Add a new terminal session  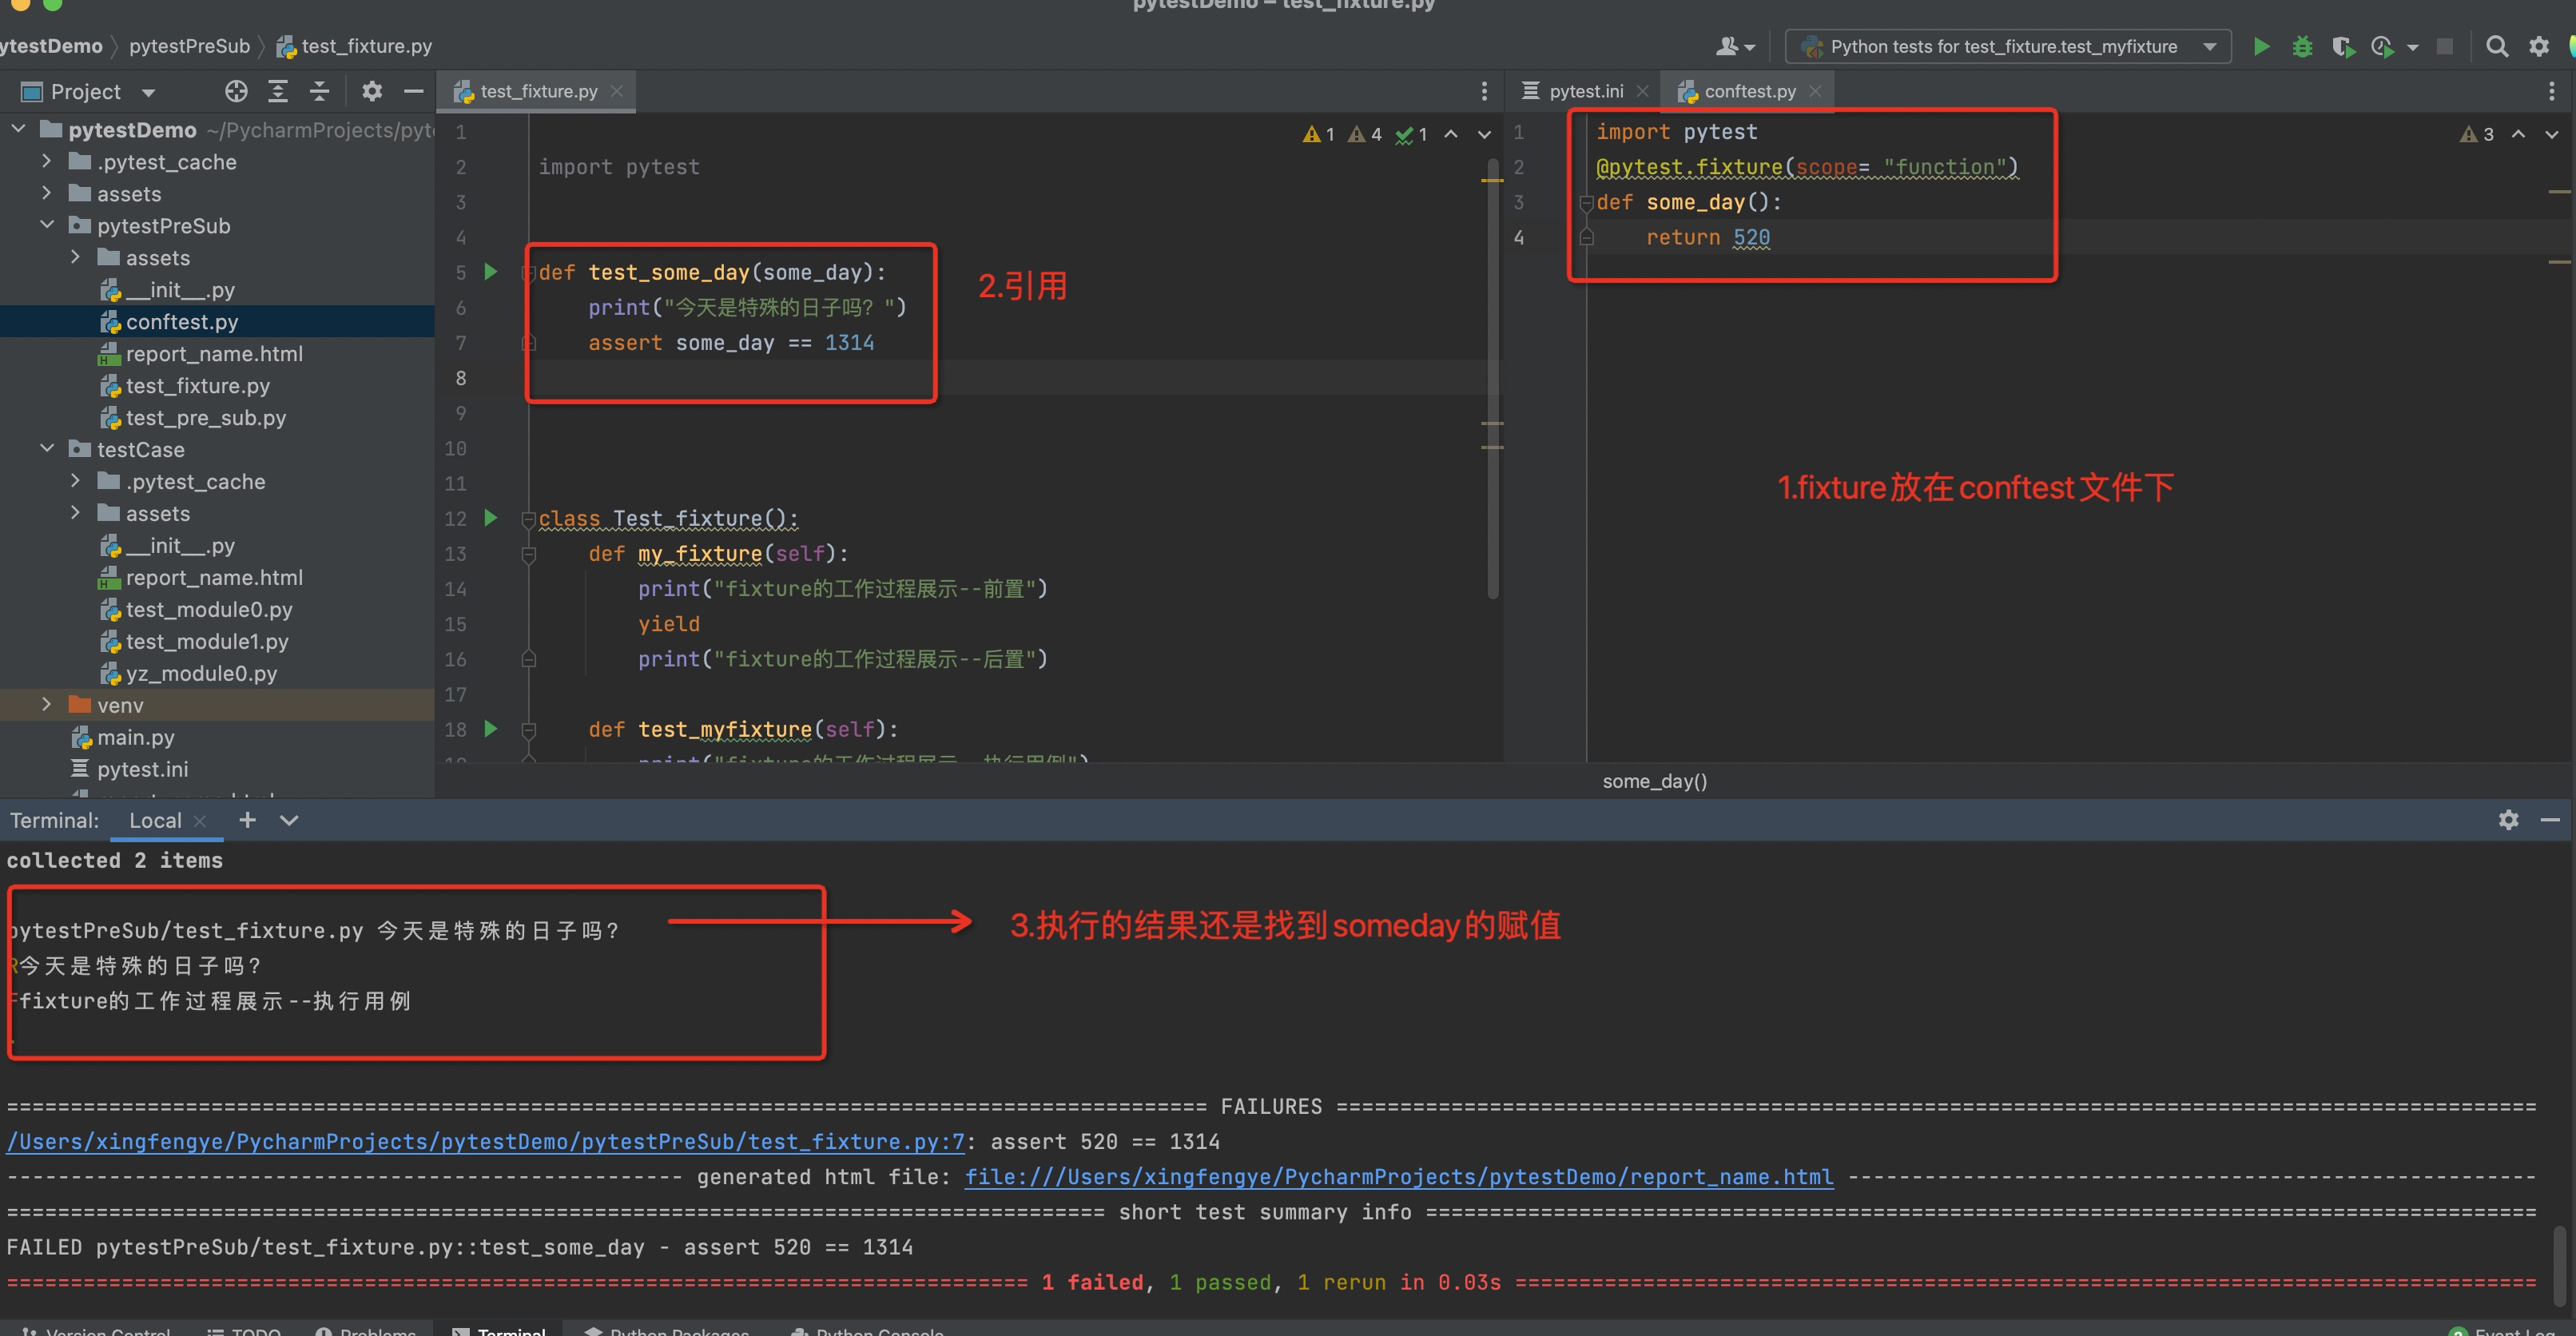(247, 820)
